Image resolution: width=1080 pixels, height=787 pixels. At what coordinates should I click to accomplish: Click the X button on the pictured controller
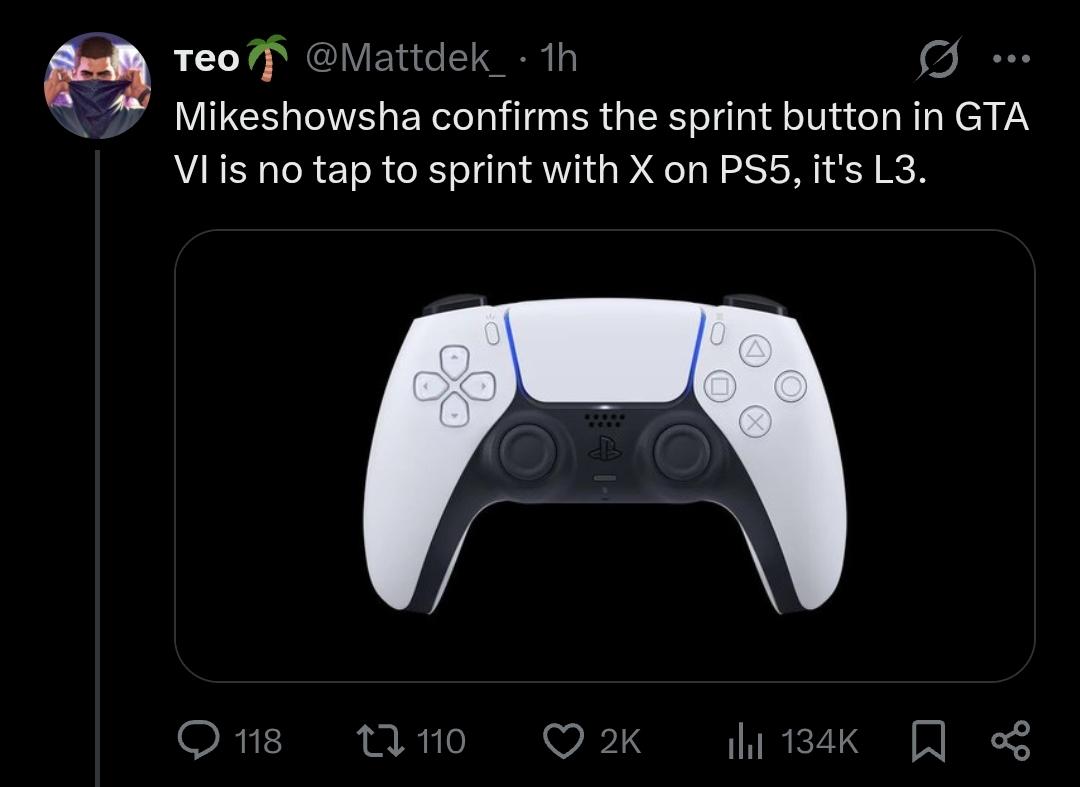[755, 421]
